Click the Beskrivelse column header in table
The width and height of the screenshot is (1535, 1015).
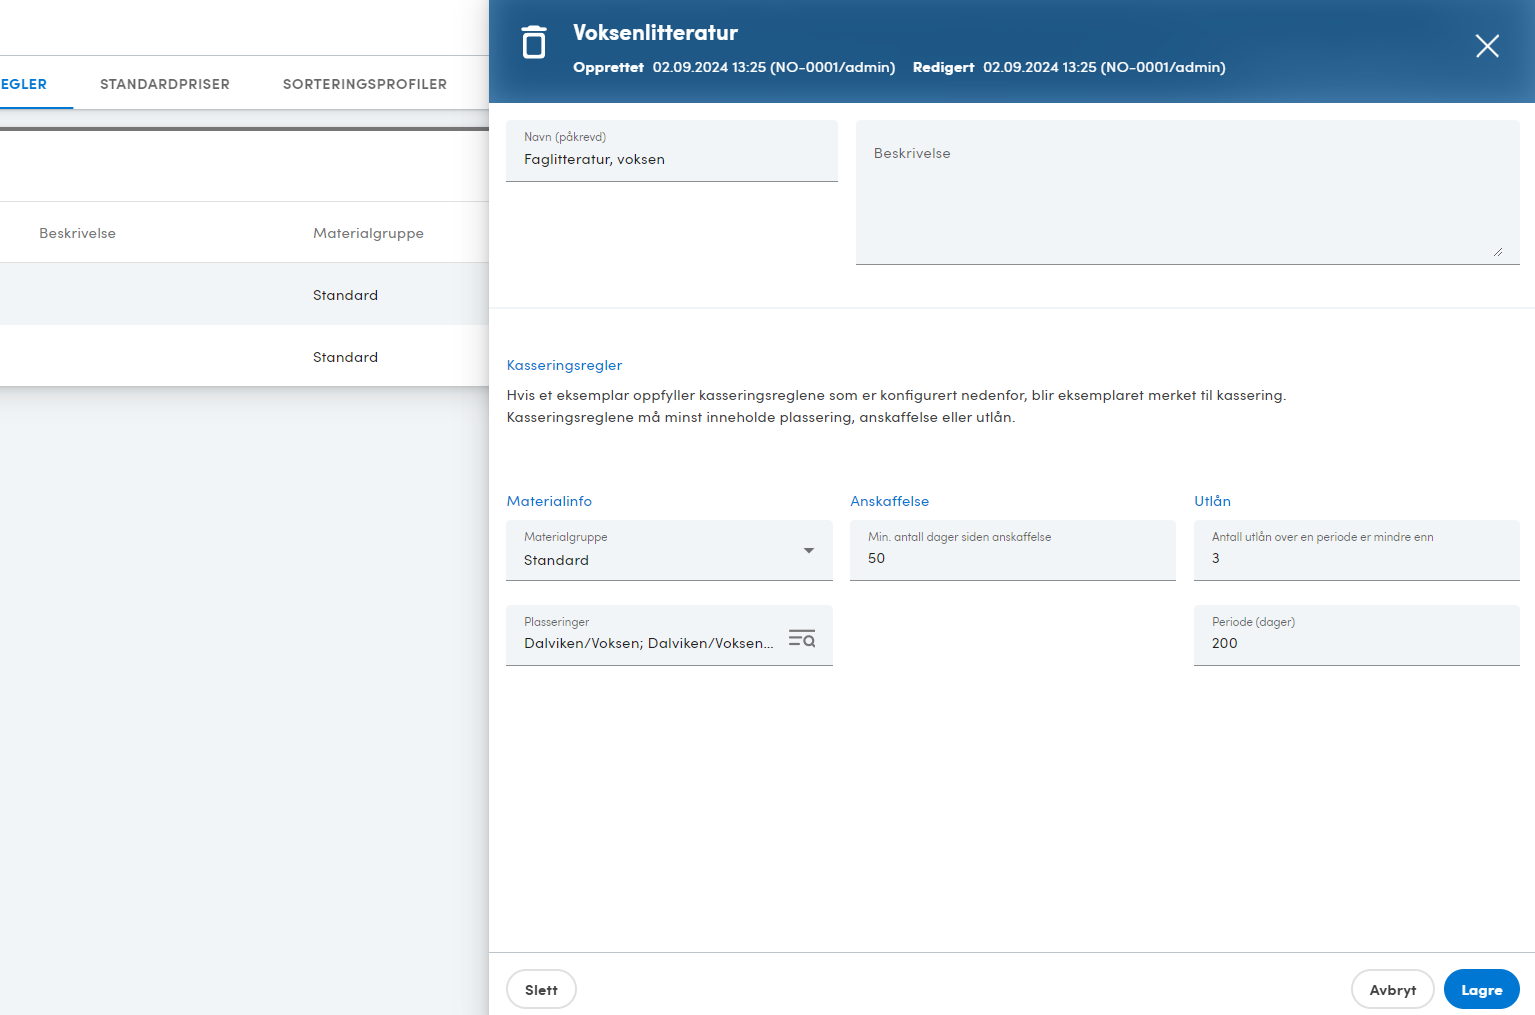77,233
